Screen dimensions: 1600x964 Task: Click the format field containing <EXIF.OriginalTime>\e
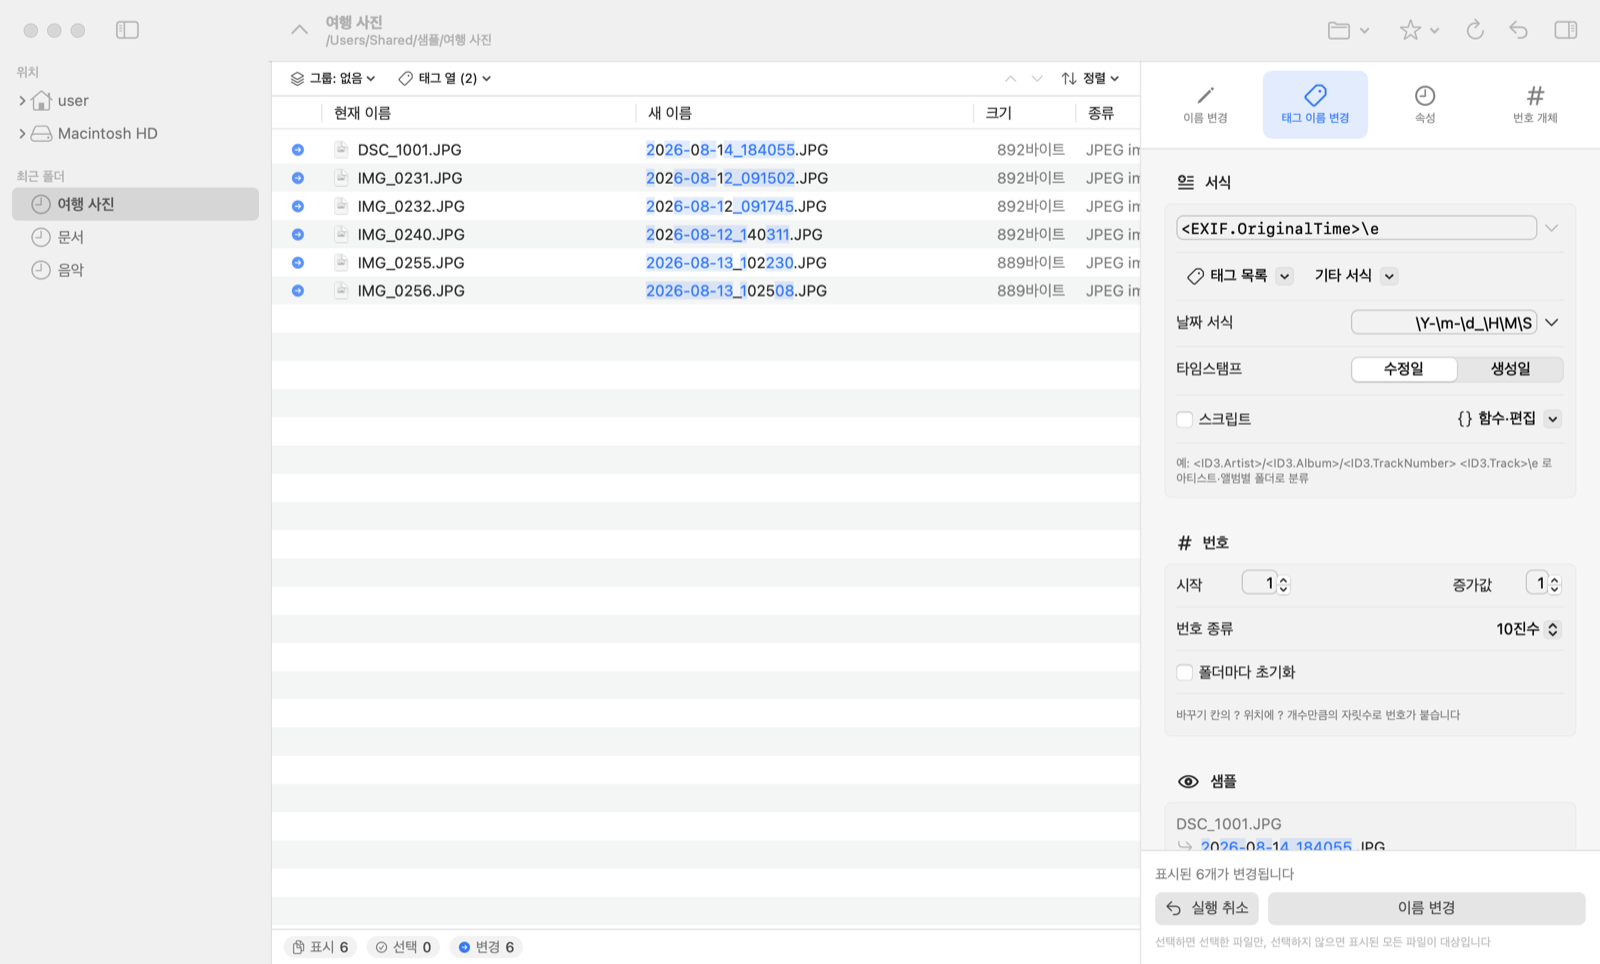(1356, 228)
